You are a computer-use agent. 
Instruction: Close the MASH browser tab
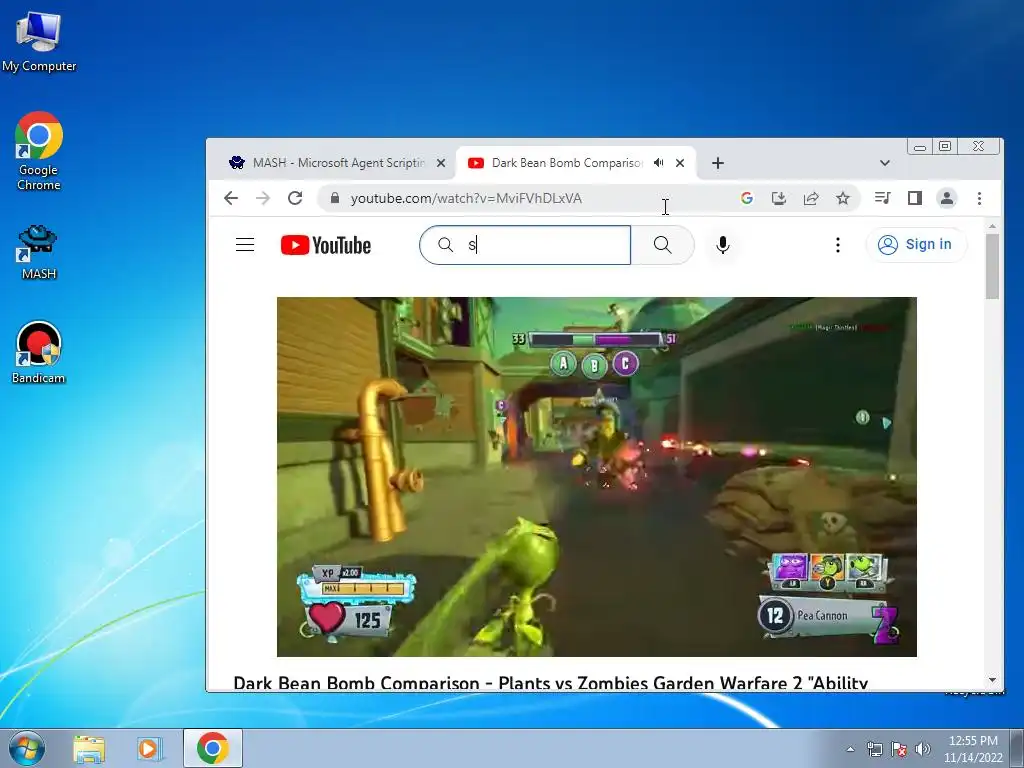[x=441, y=163]
